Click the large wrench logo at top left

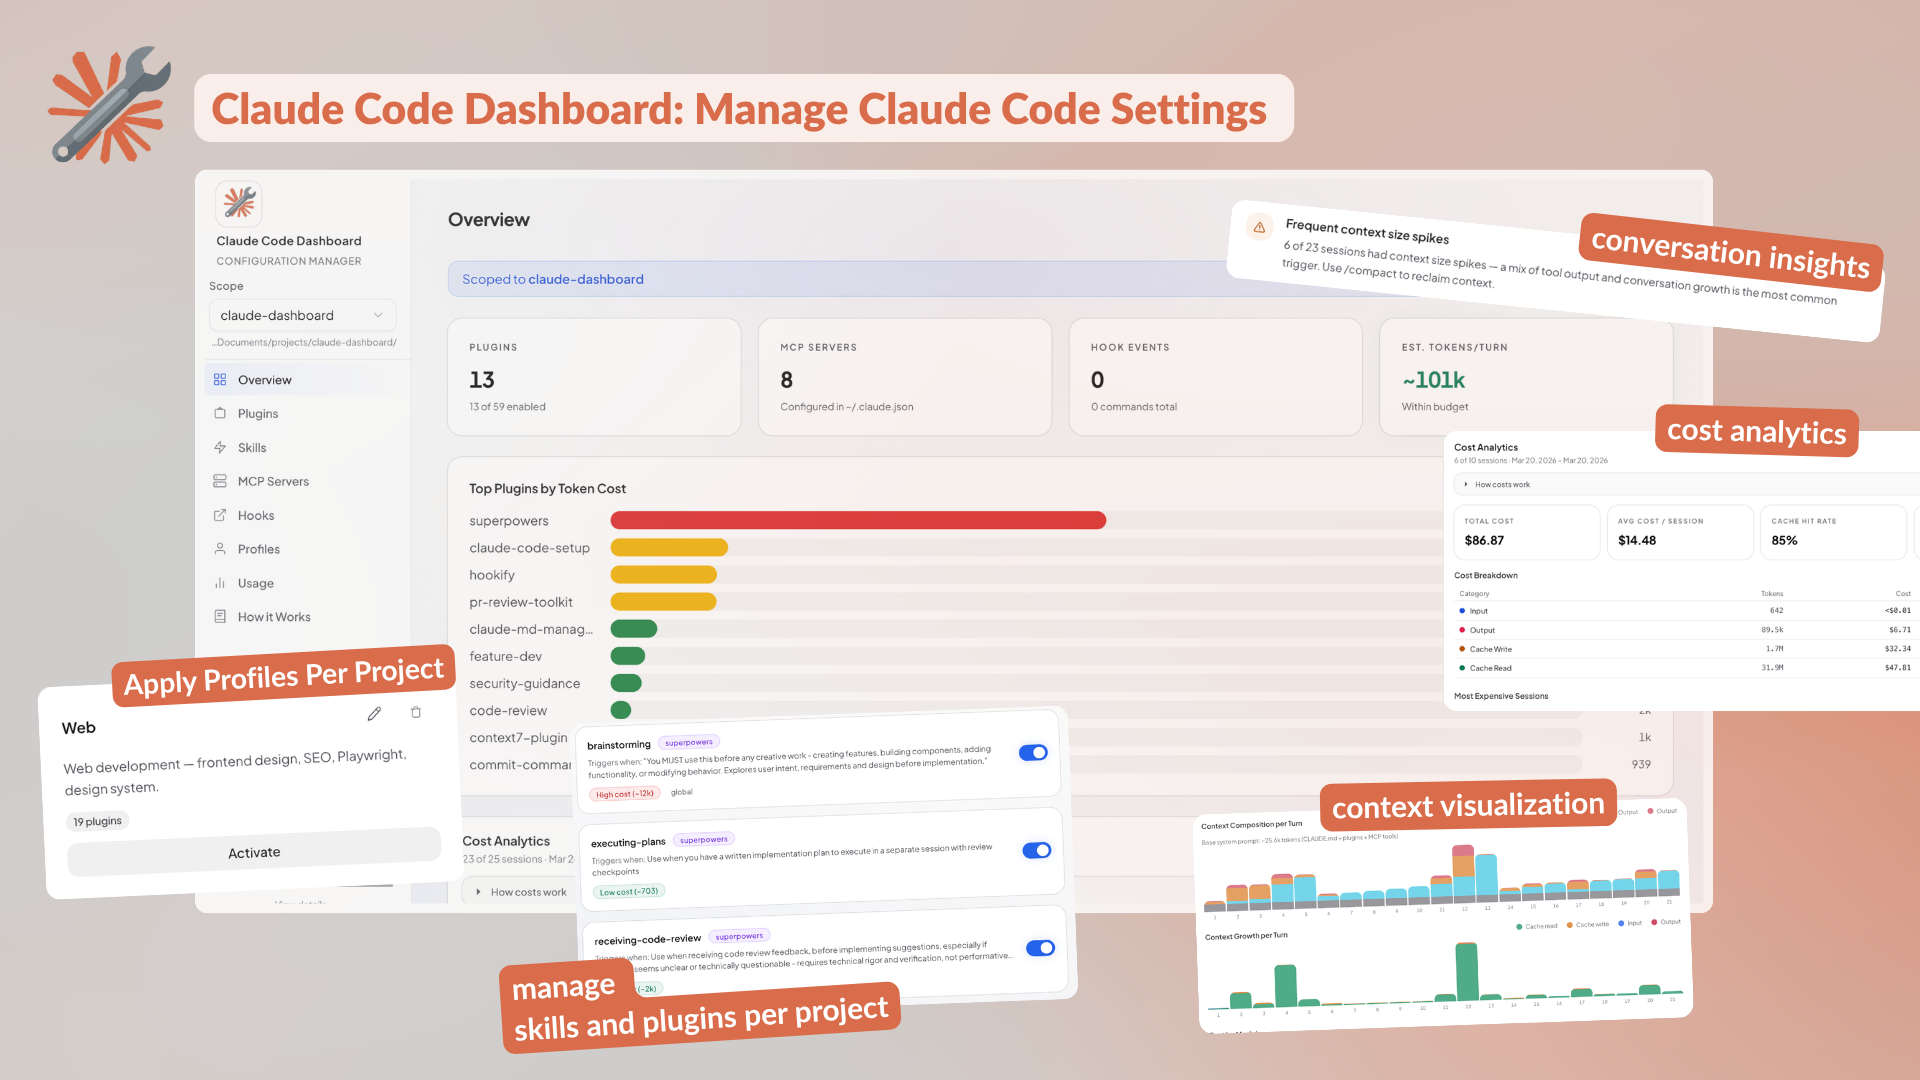[110, 105]
